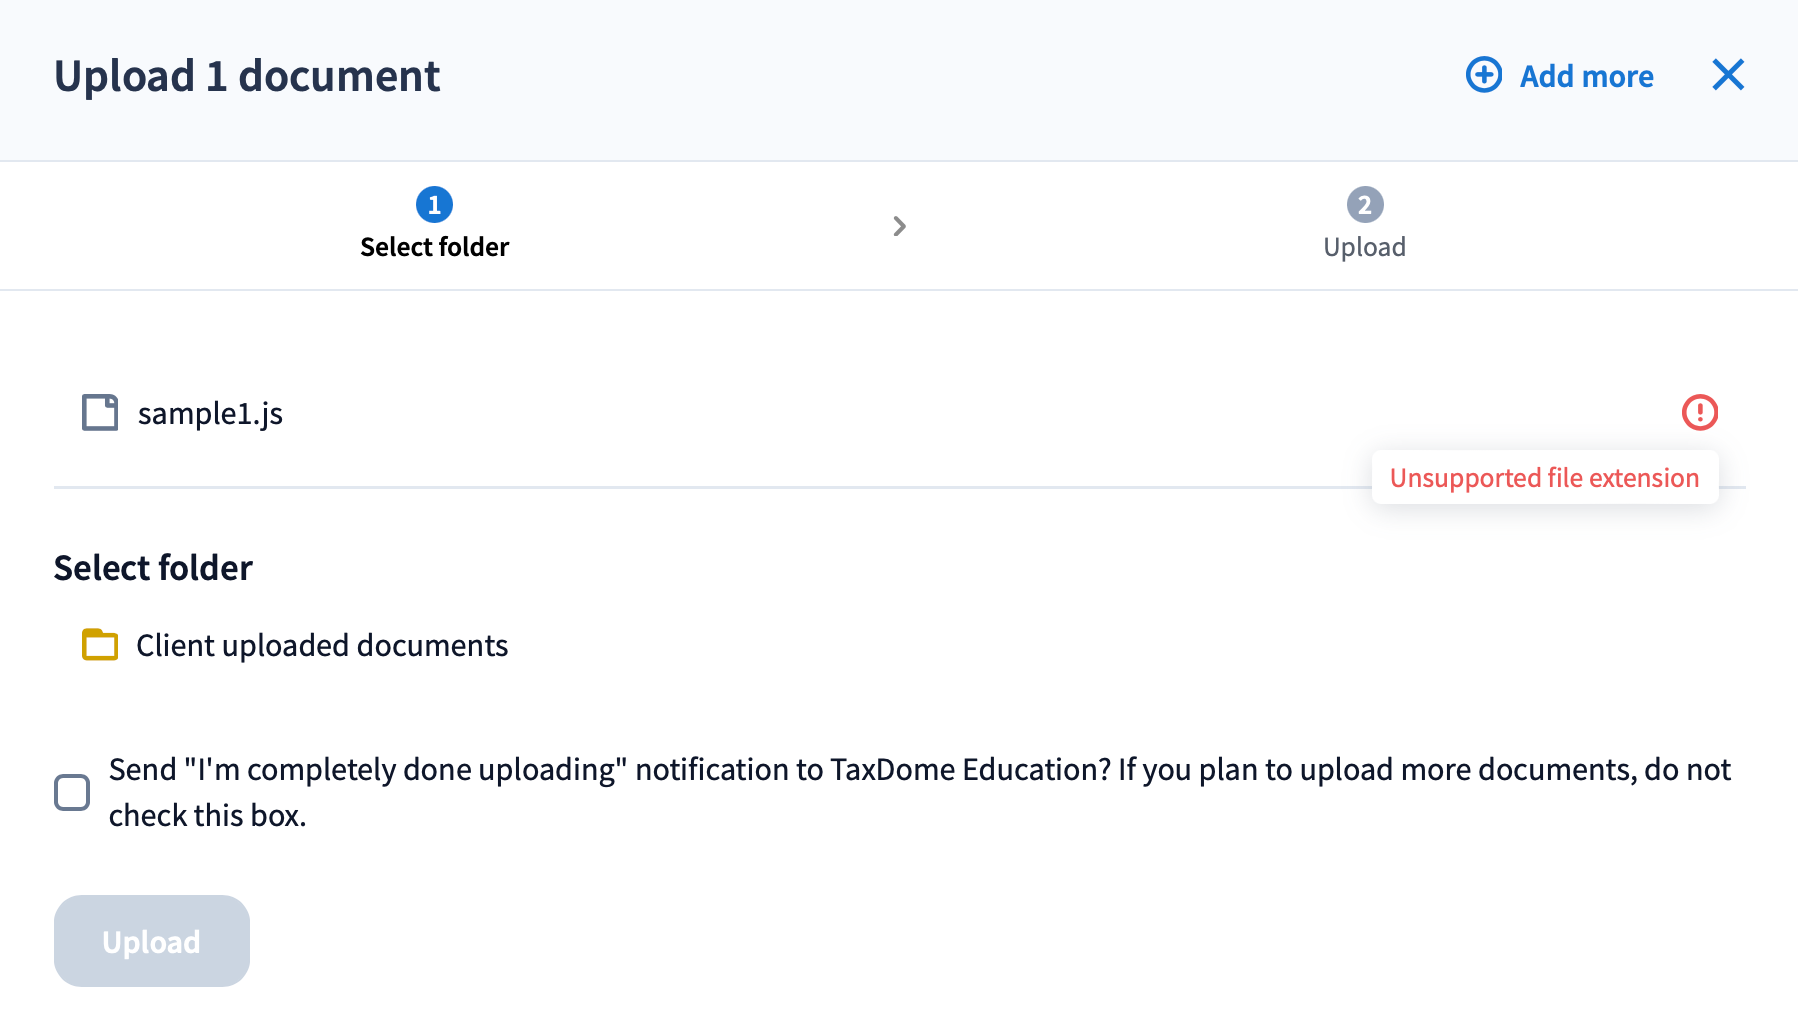Go to the Upload step label
The image size is (1798, 1032).
click(x=1364, y=247)
